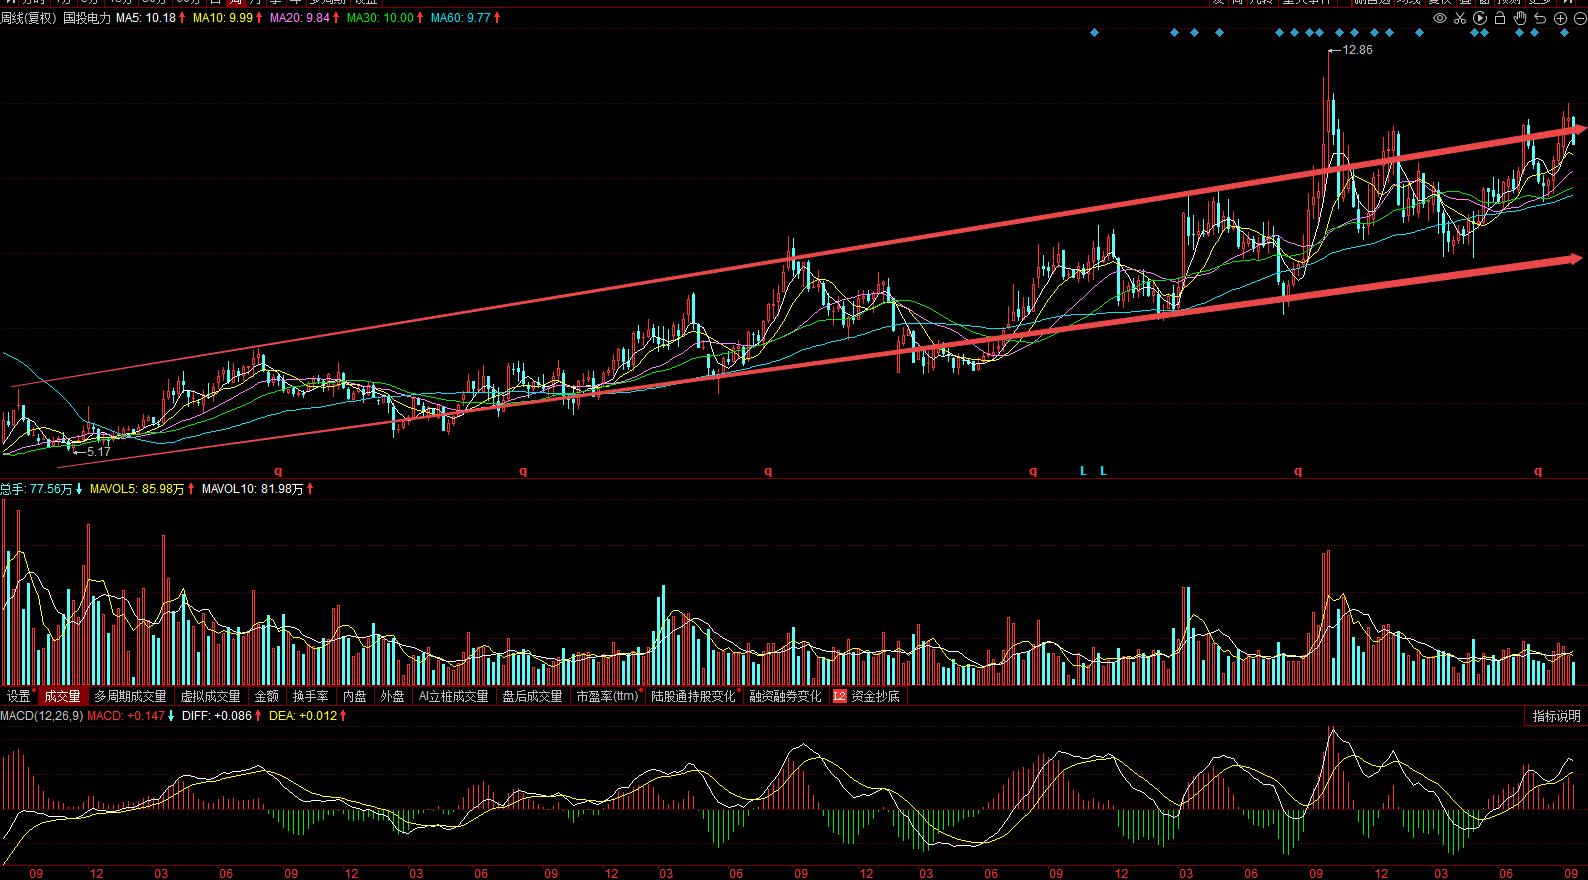Click the 指标说明 button
The height and width of the screenshot is (880, 1588).
point(1557,716)
